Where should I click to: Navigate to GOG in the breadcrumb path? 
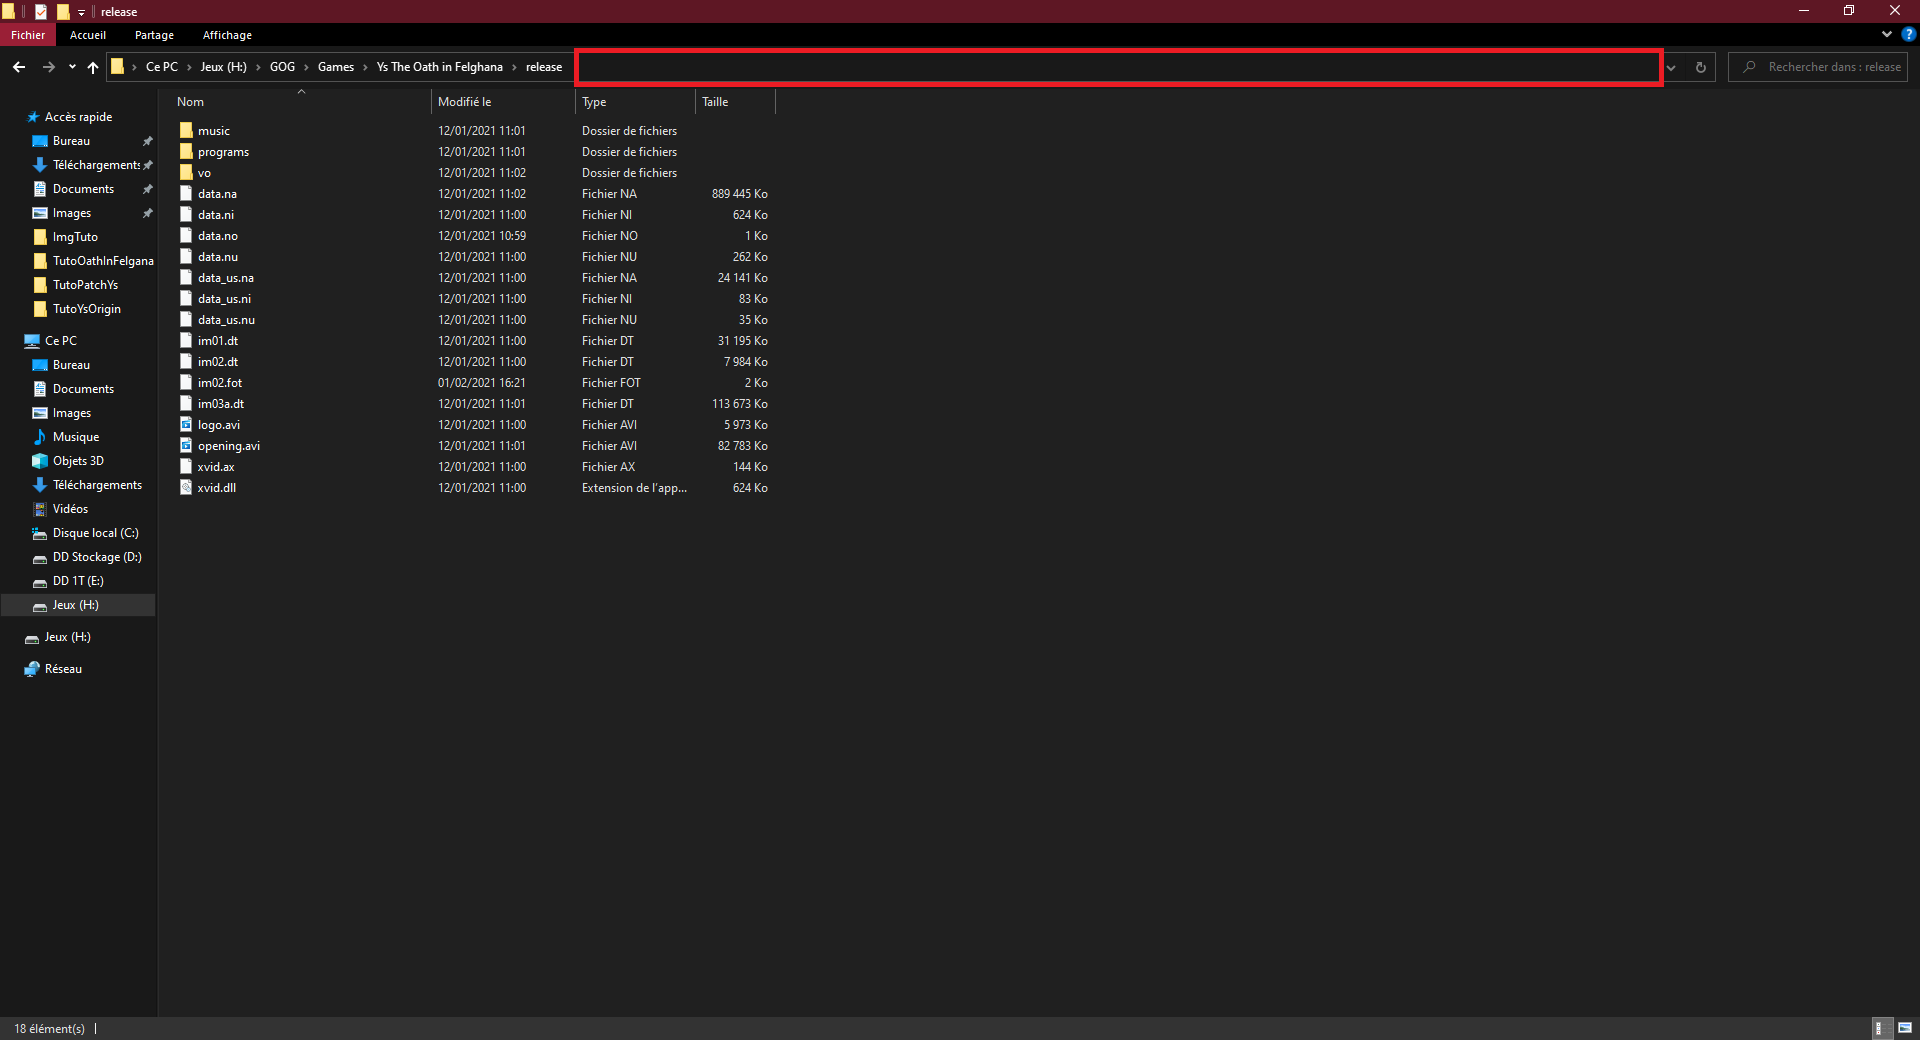click(x=282, y=67)
